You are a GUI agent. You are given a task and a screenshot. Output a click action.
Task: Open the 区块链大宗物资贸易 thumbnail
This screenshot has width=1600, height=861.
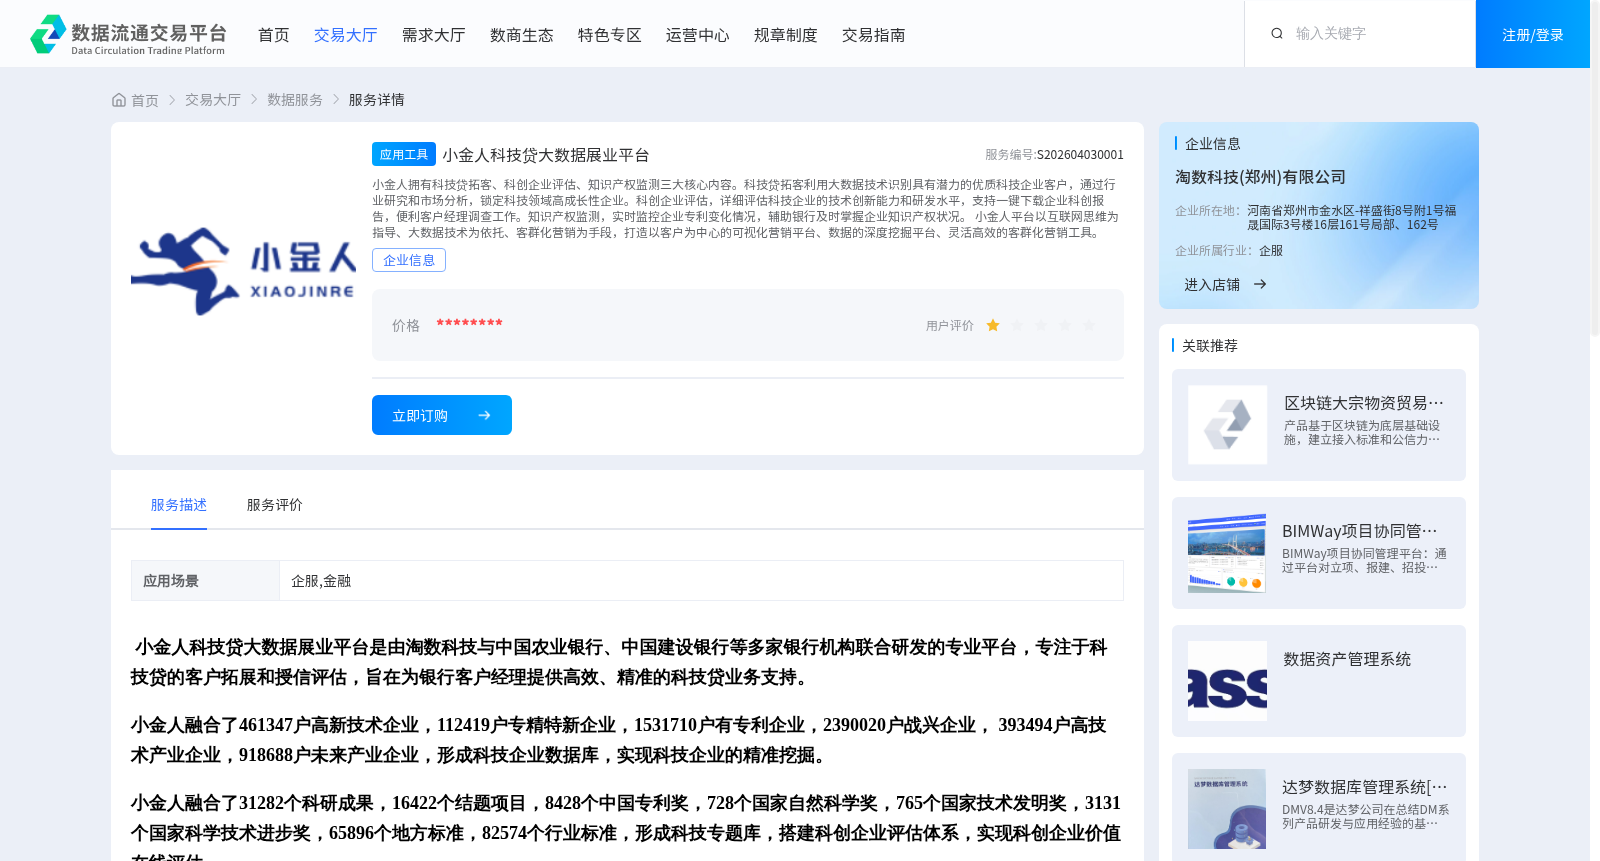[1227, 425]
